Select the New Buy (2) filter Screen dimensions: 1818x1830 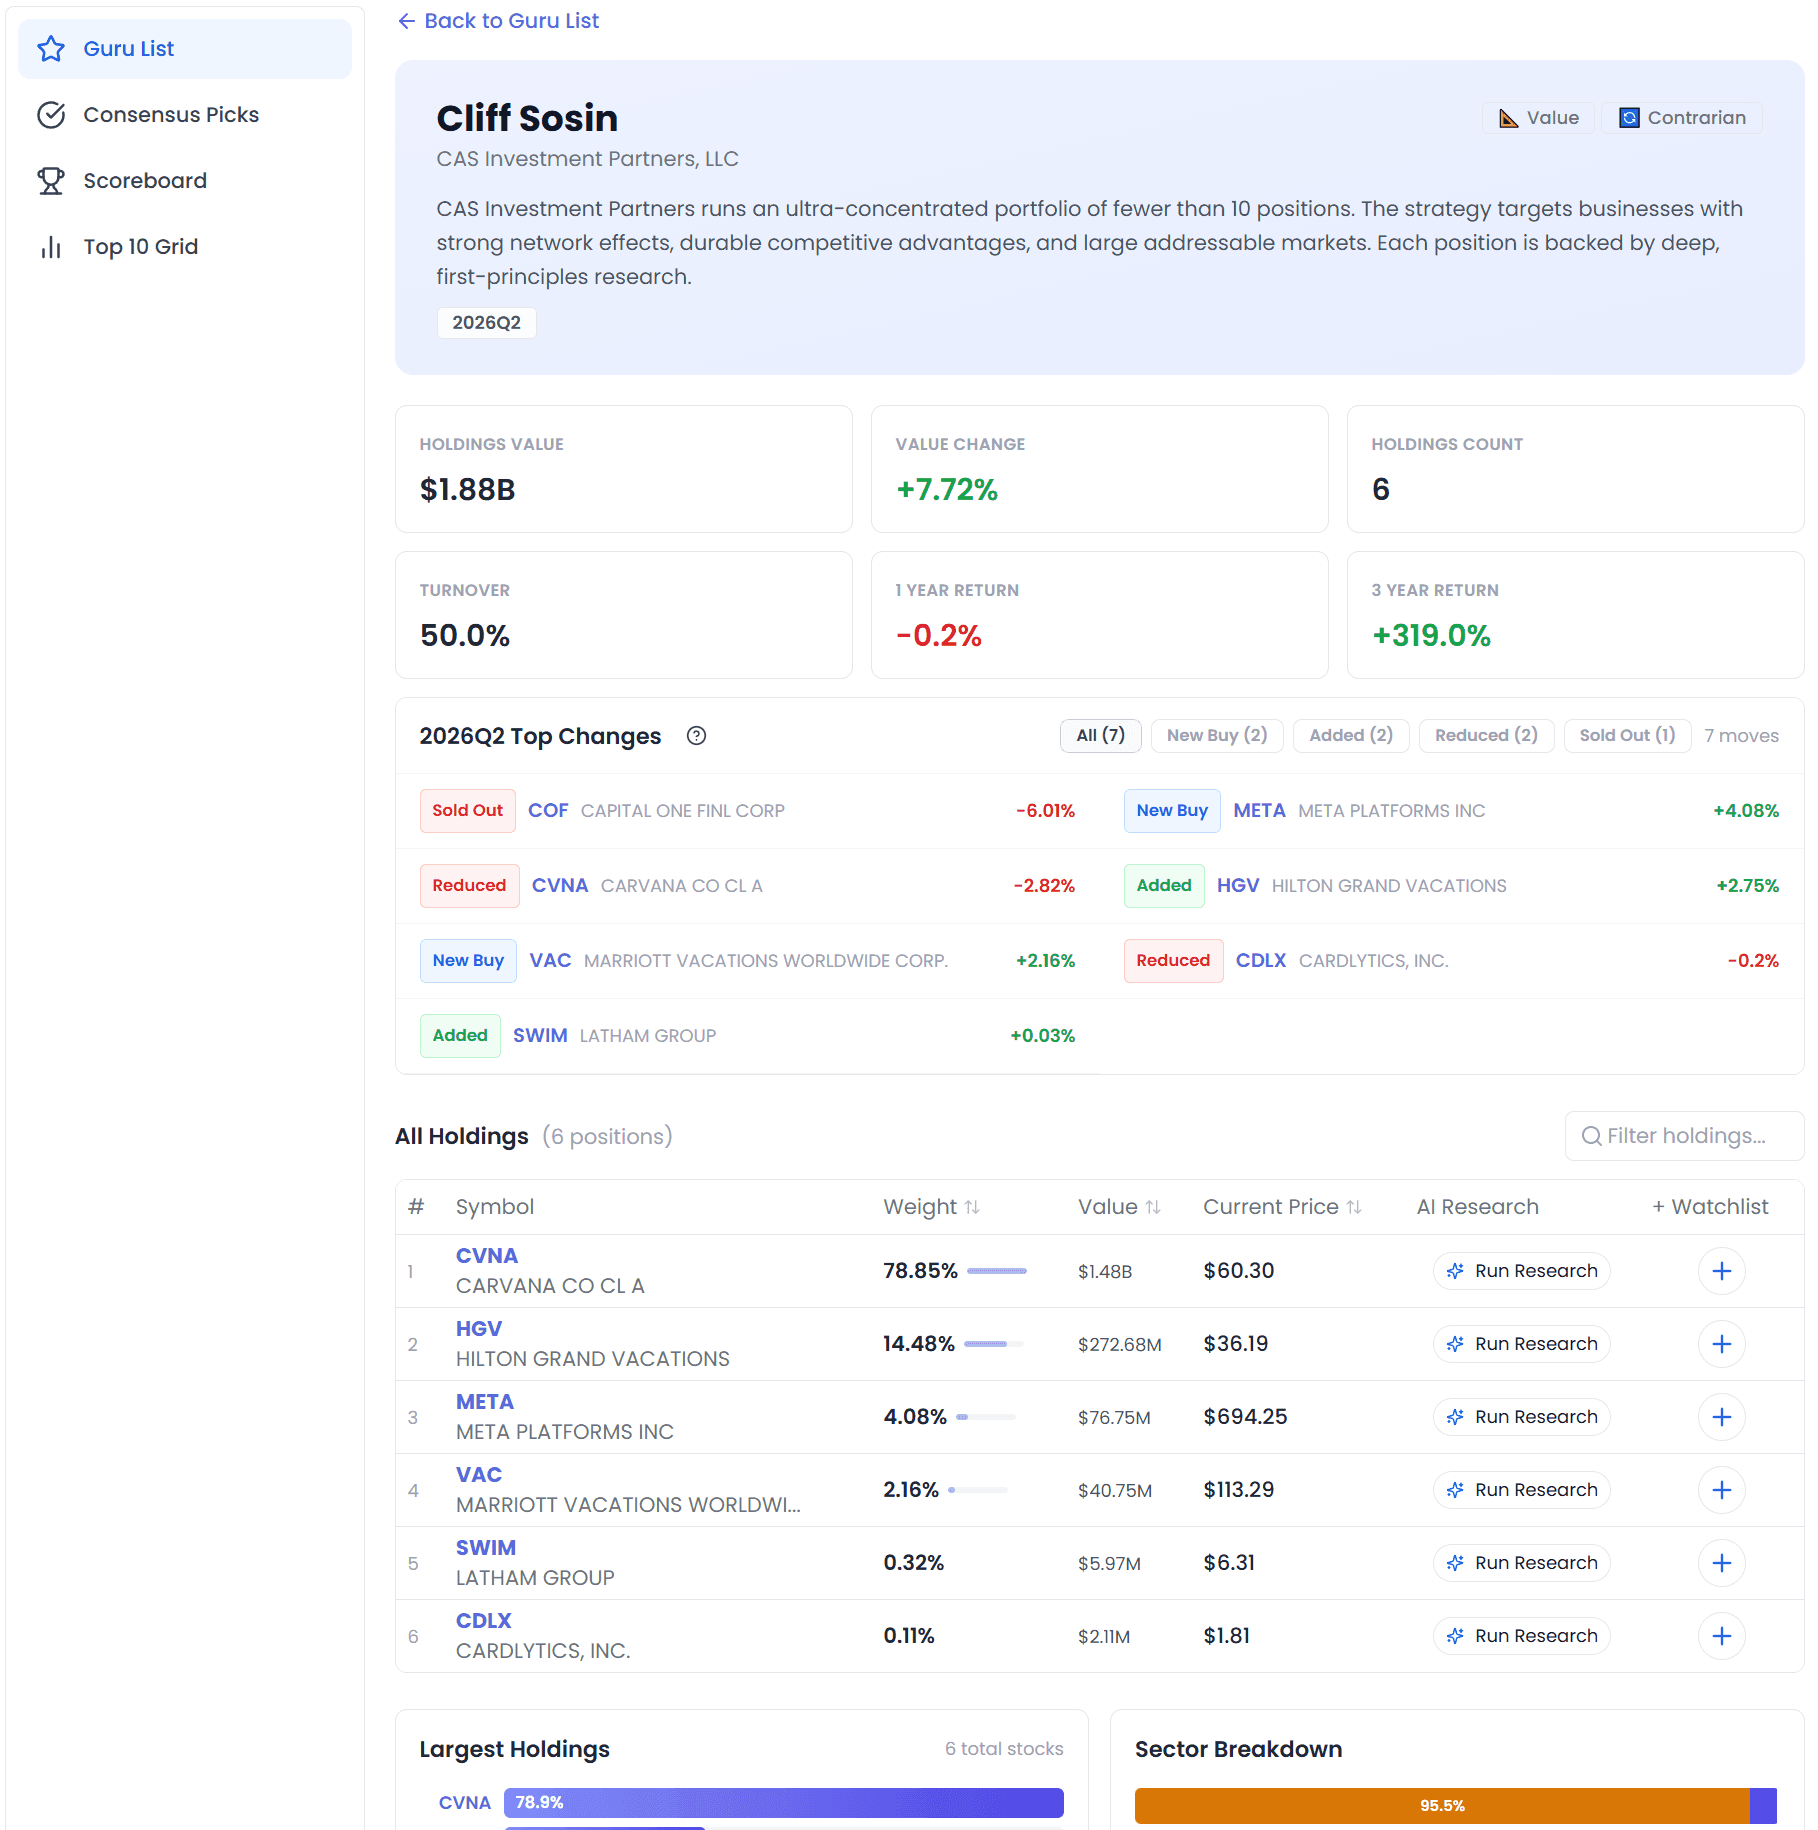(1217, 736)
